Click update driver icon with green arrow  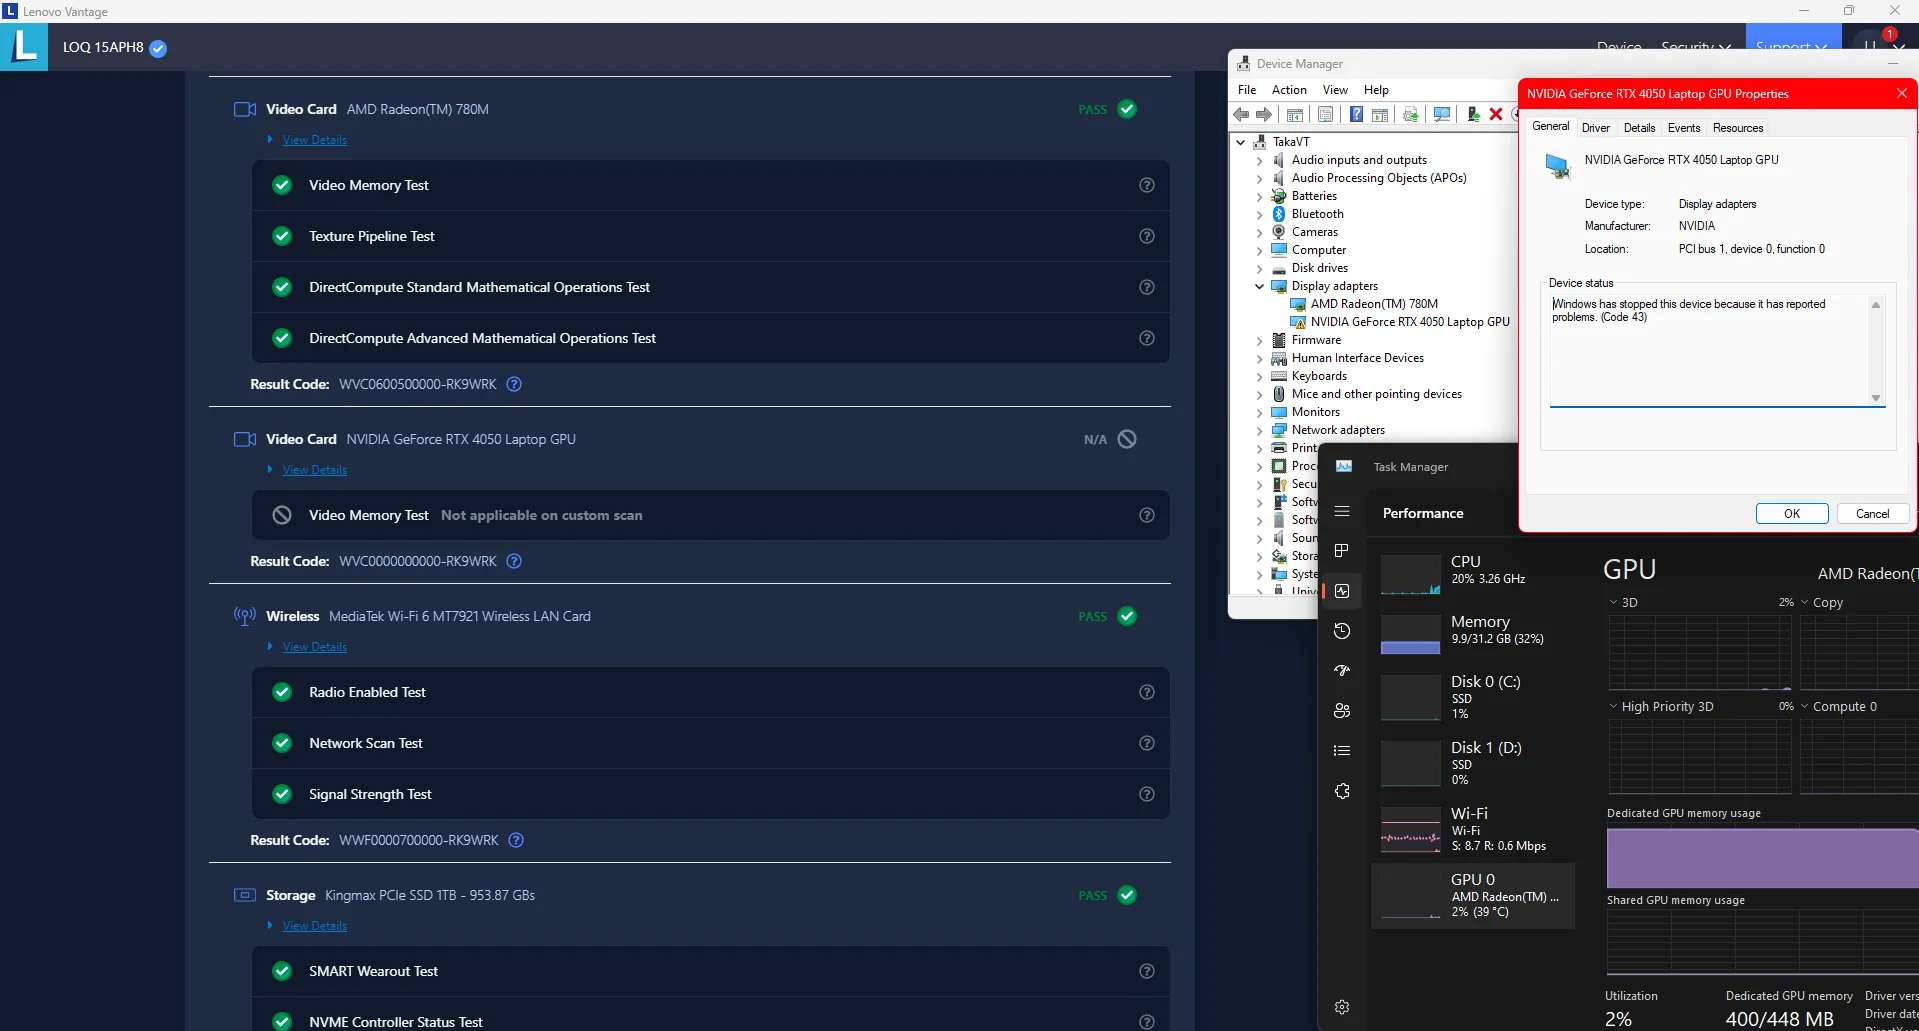[1473, 115]
